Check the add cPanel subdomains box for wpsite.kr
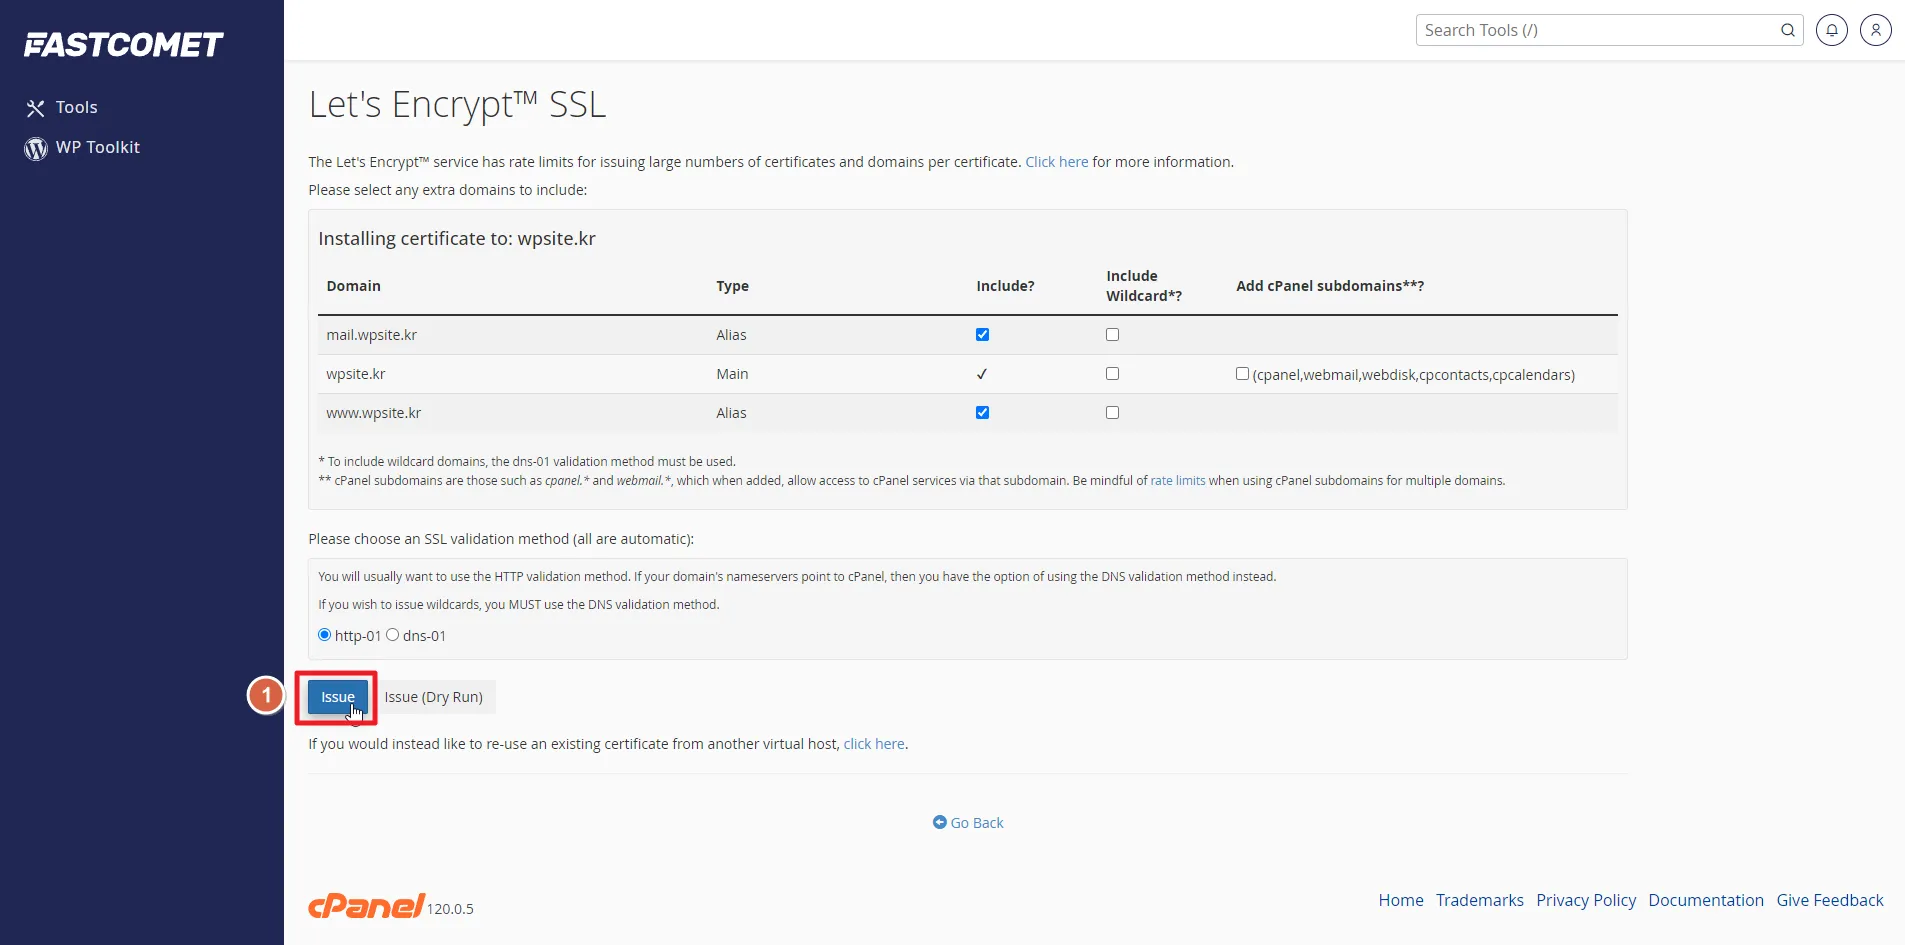Image resolution: width=1905 pixels, height=945 pixels. tap(1242, 374)
